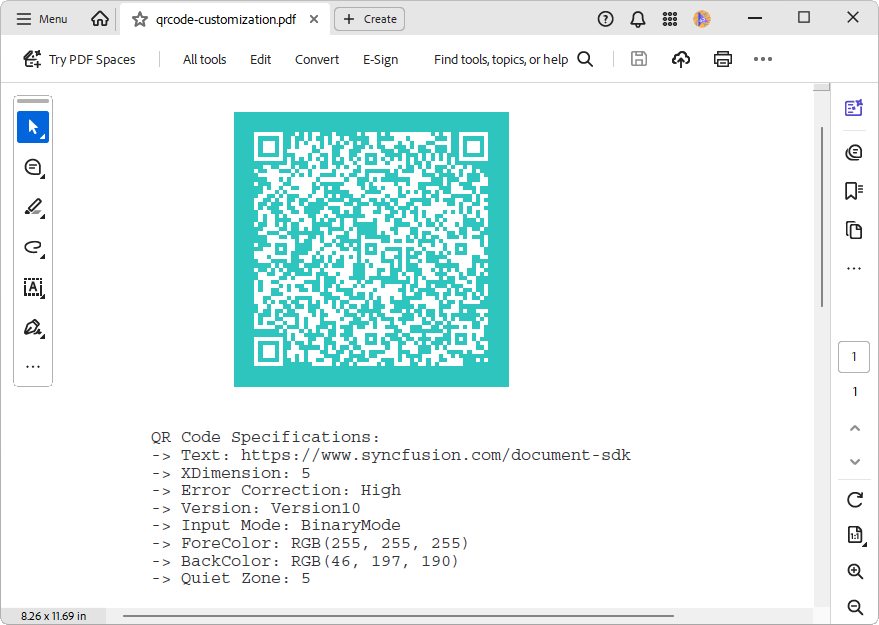Open the Add comment tool
This screenshot has height=625, width=879.
tap(33, 167)
